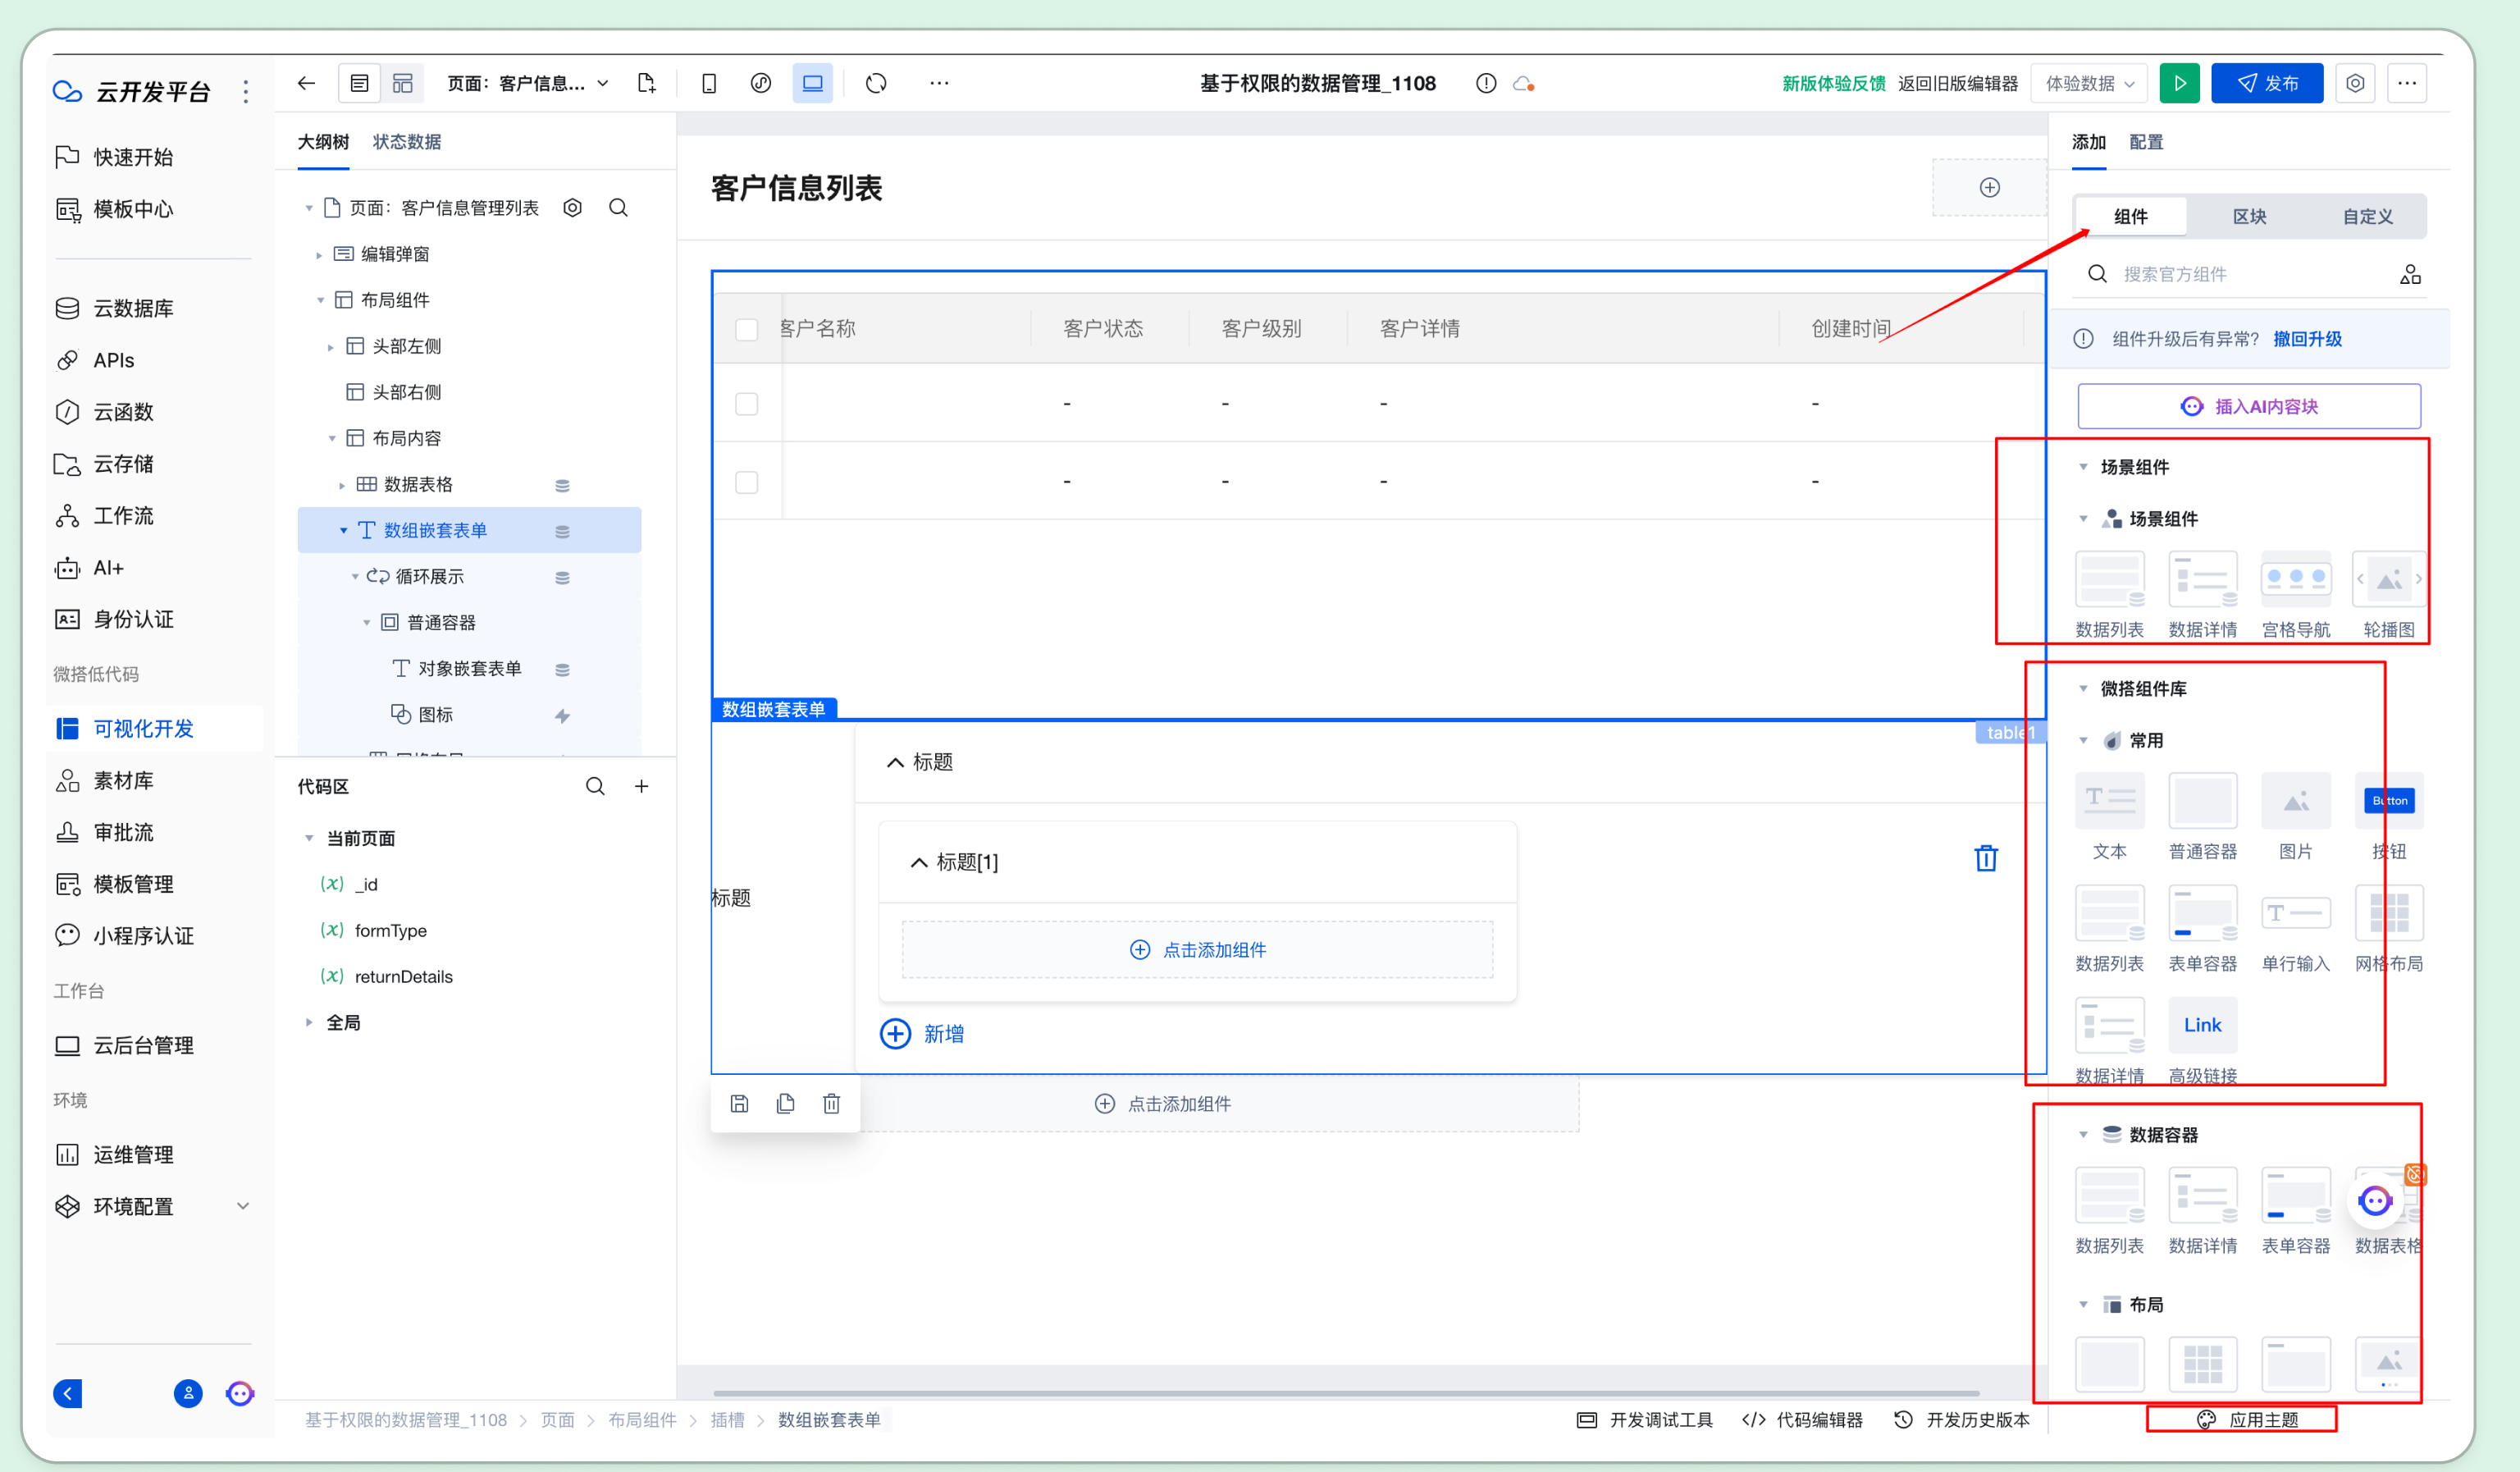This screenshot has height=1472, width=2520.
Task: Open 应用主题 in the bottom bar
Action: point(2247,1419)
